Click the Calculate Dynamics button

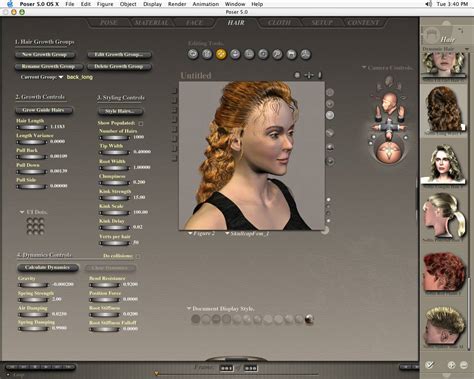click(x=47, y=267)
